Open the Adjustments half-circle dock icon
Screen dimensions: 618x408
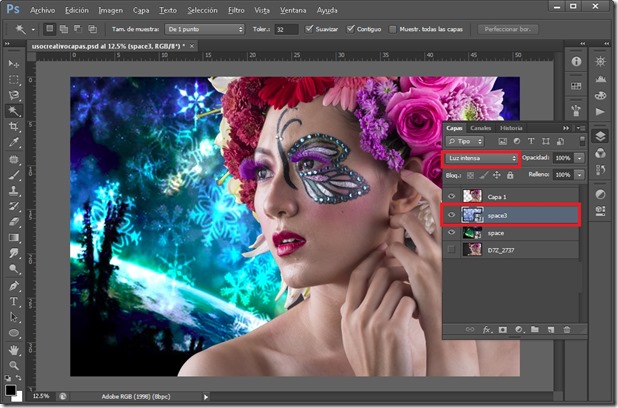click(x=601, y=194)
